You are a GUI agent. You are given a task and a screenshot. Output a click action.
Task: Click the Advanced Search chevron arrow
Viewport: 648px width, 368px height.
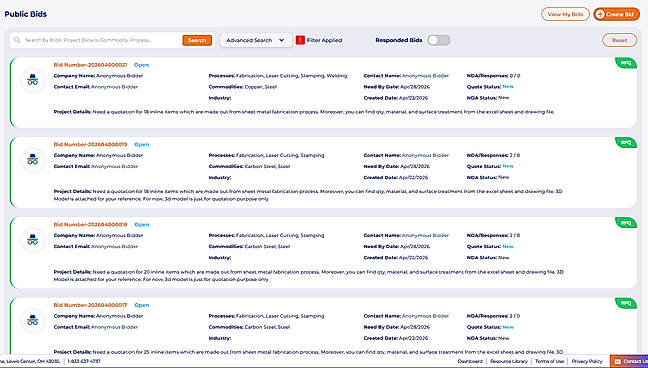(282, 40)
